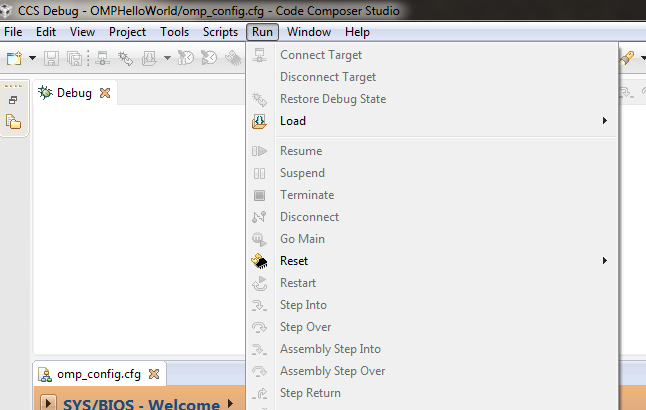Click the Save All toolbar icon
The width and height of the screenshot is (646, 410).
[x=75, y=58]
